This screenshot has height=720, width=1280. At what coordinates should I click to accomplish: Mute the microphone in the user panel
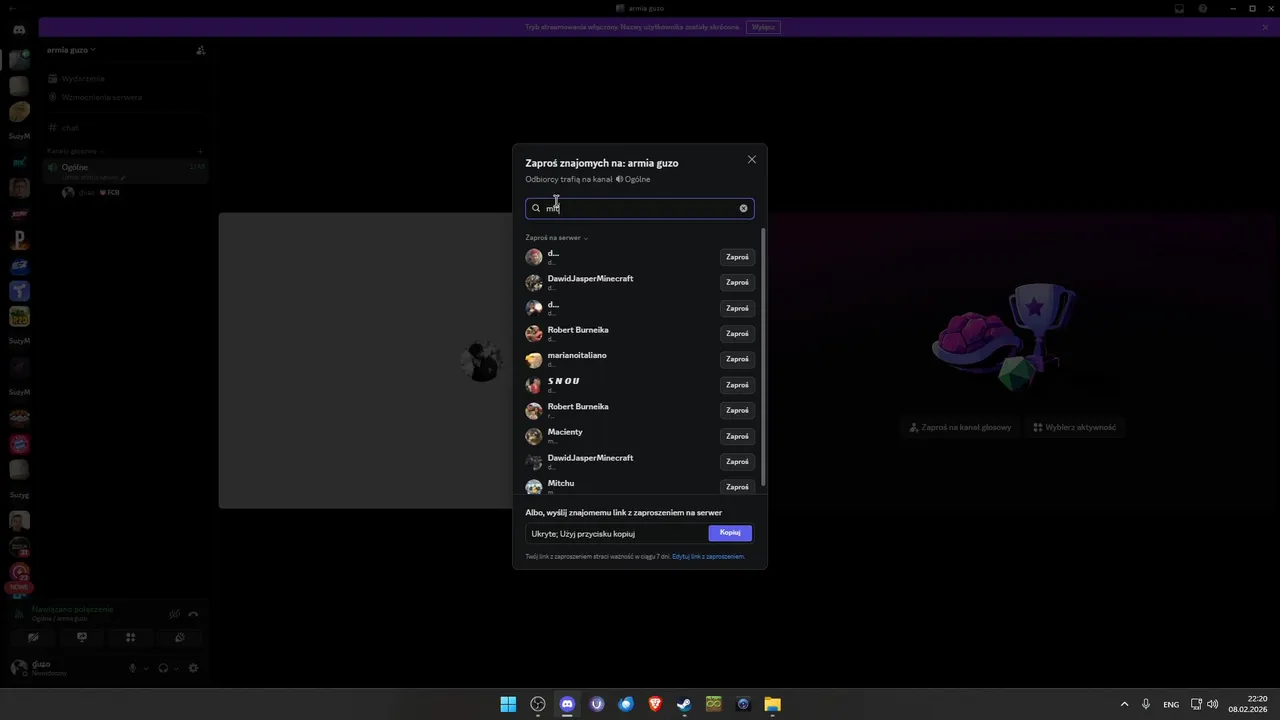[132, 668]
